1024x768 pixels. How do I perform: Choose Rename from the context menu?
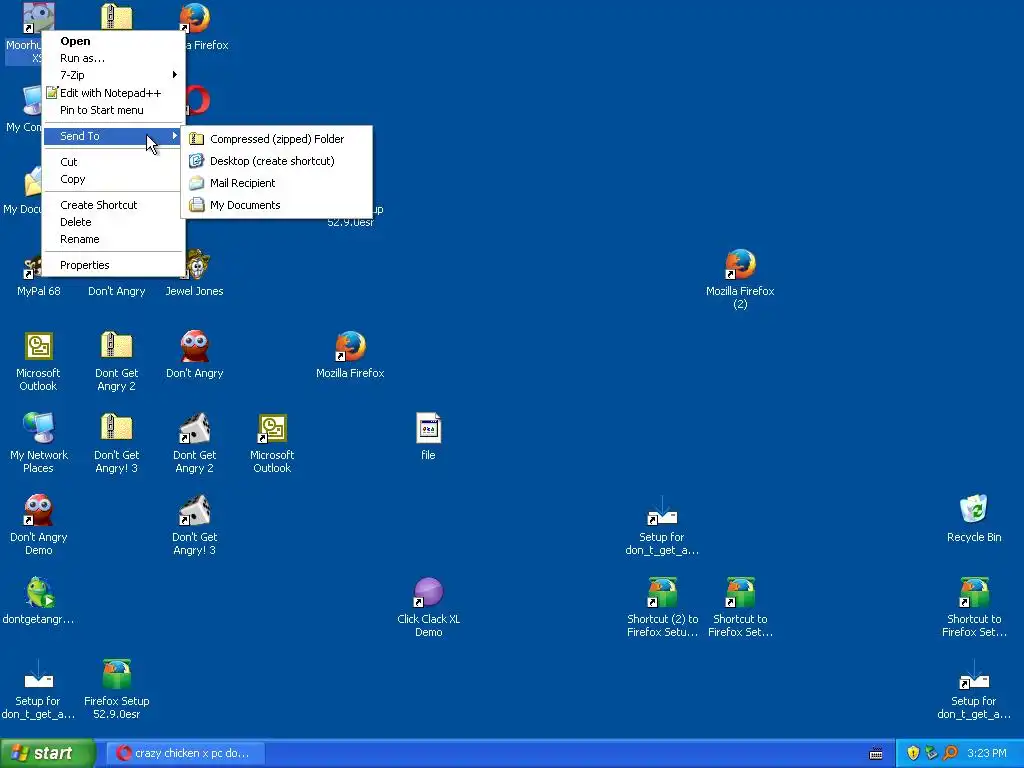[x=114, y=239]
